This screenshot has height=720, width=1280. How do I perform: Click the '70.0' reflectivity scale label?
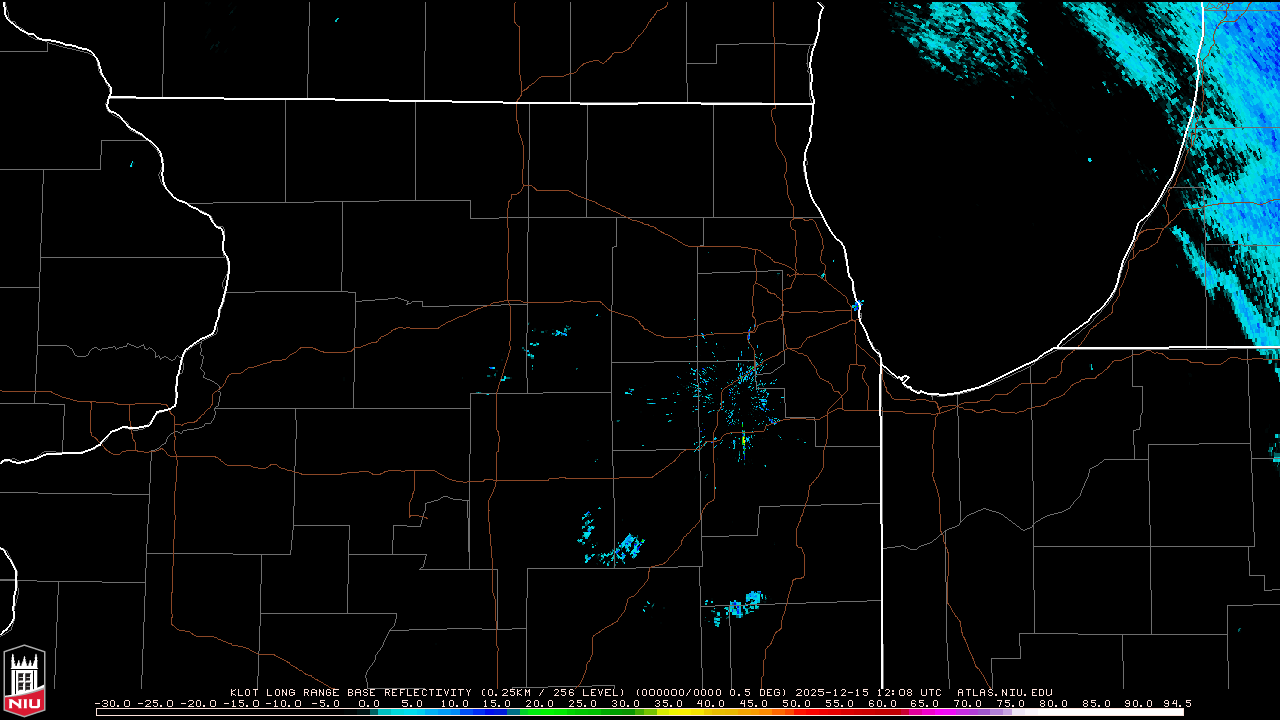pyautogui.click(x=970, y=704)
